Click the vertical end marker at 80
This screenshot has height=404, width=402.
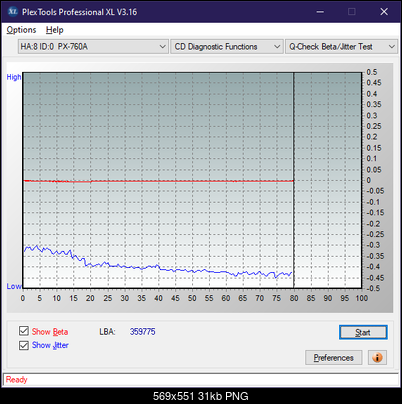coord(294,180)
